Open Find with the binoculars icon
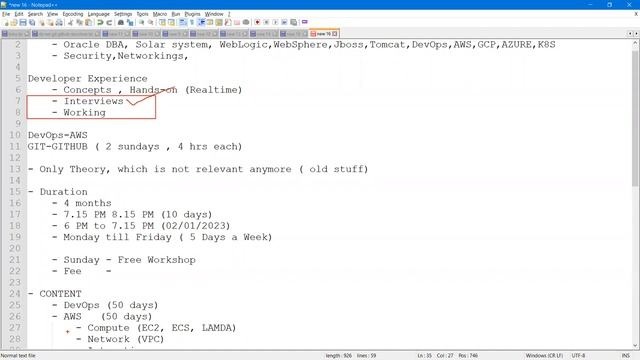 coord(121,22)
